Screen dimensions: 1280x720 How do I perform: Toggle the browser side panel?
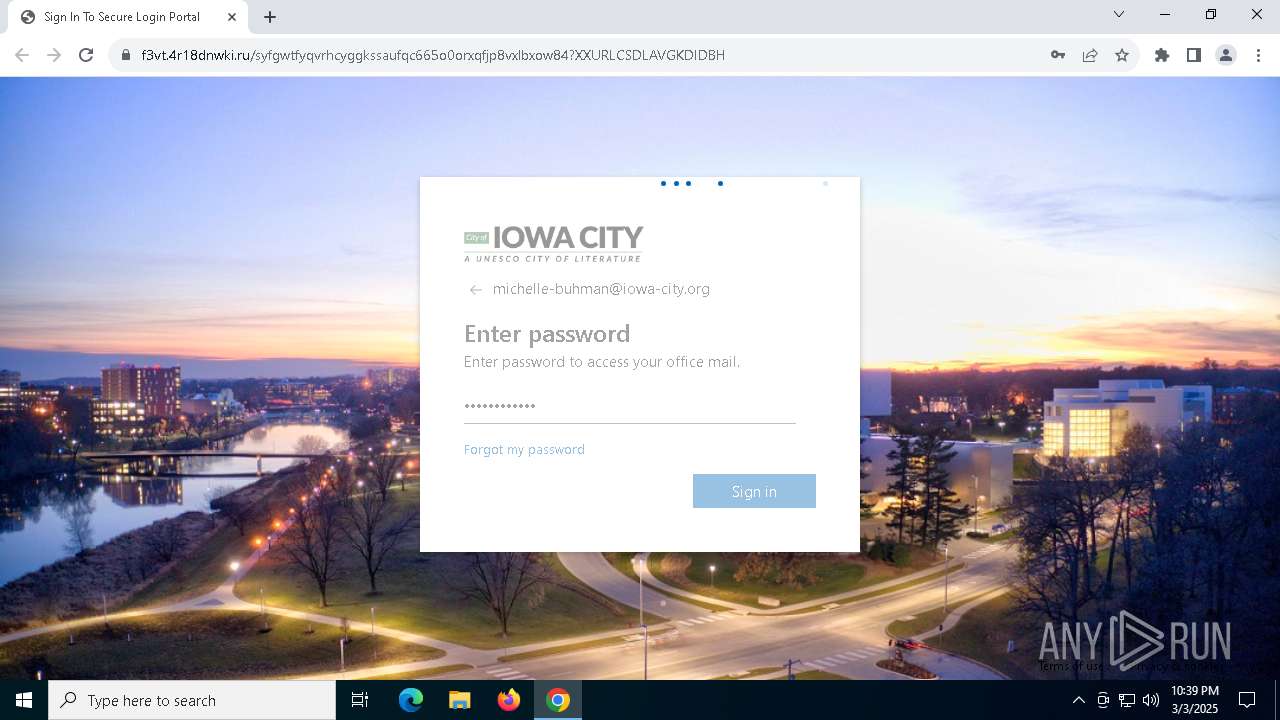[x=1194, y=55]
